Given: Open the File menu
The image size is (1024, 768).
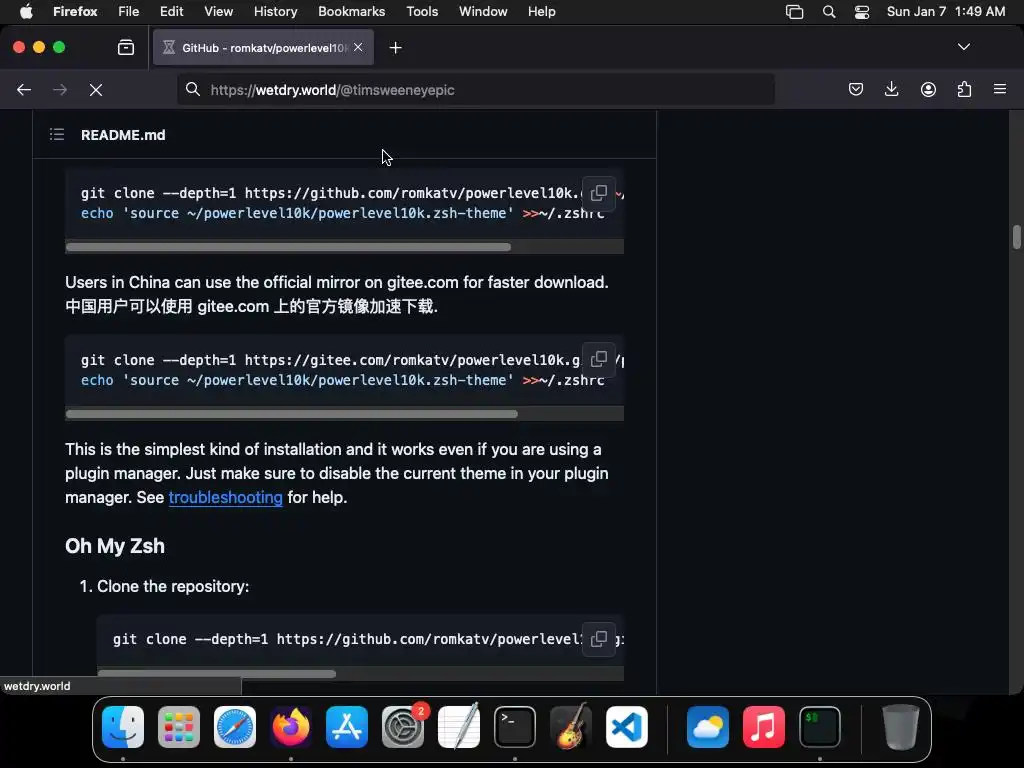Looking at the screenshot, I should click(x=129, y=12).
